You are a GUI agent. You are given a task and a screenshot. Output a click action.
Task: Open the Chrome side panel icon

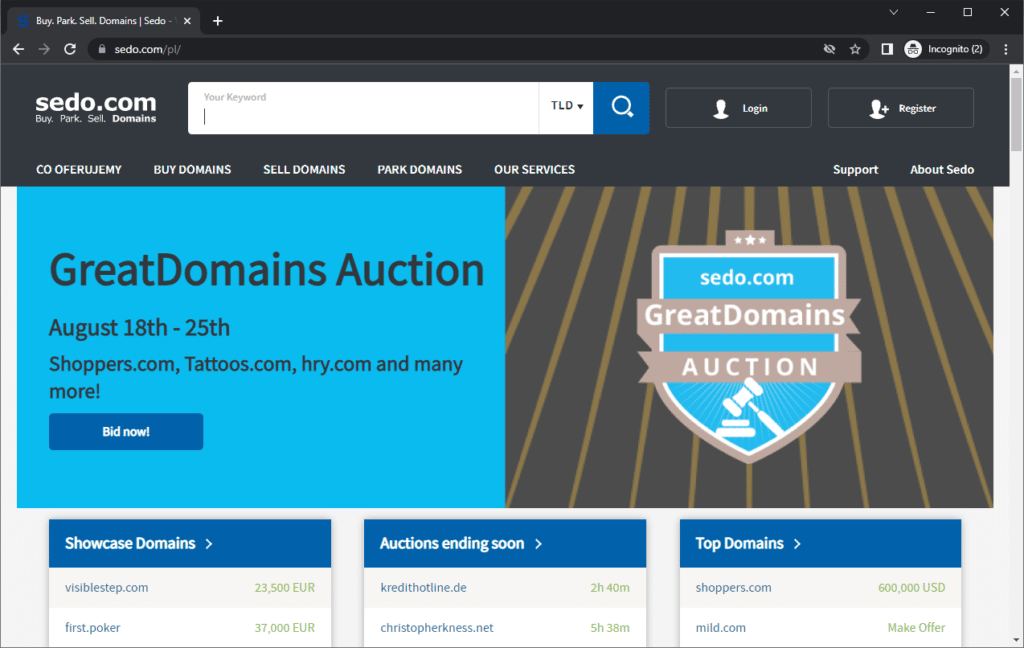click(886, 48)
